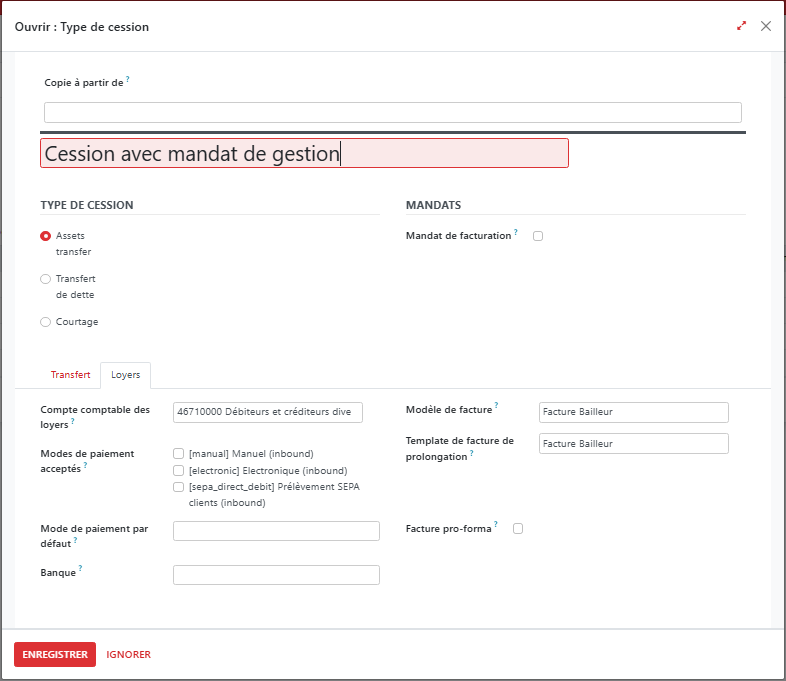Select the Assets transfer radio option
The height and width of the screenshot is (681, 786).
(46, 236)
